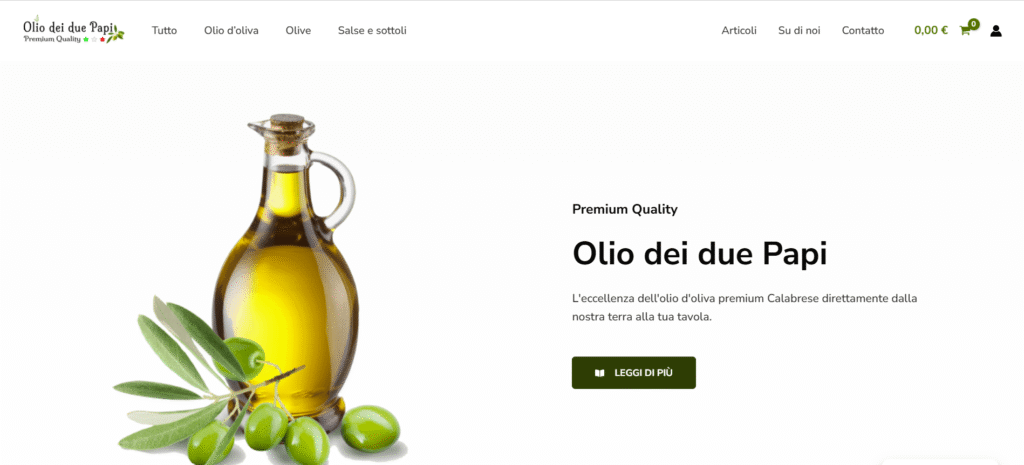Click the book icon on Leggi di più
The height and width of the screenshot is (465, 1024).
pyautogui.click(x=600, y=373)
